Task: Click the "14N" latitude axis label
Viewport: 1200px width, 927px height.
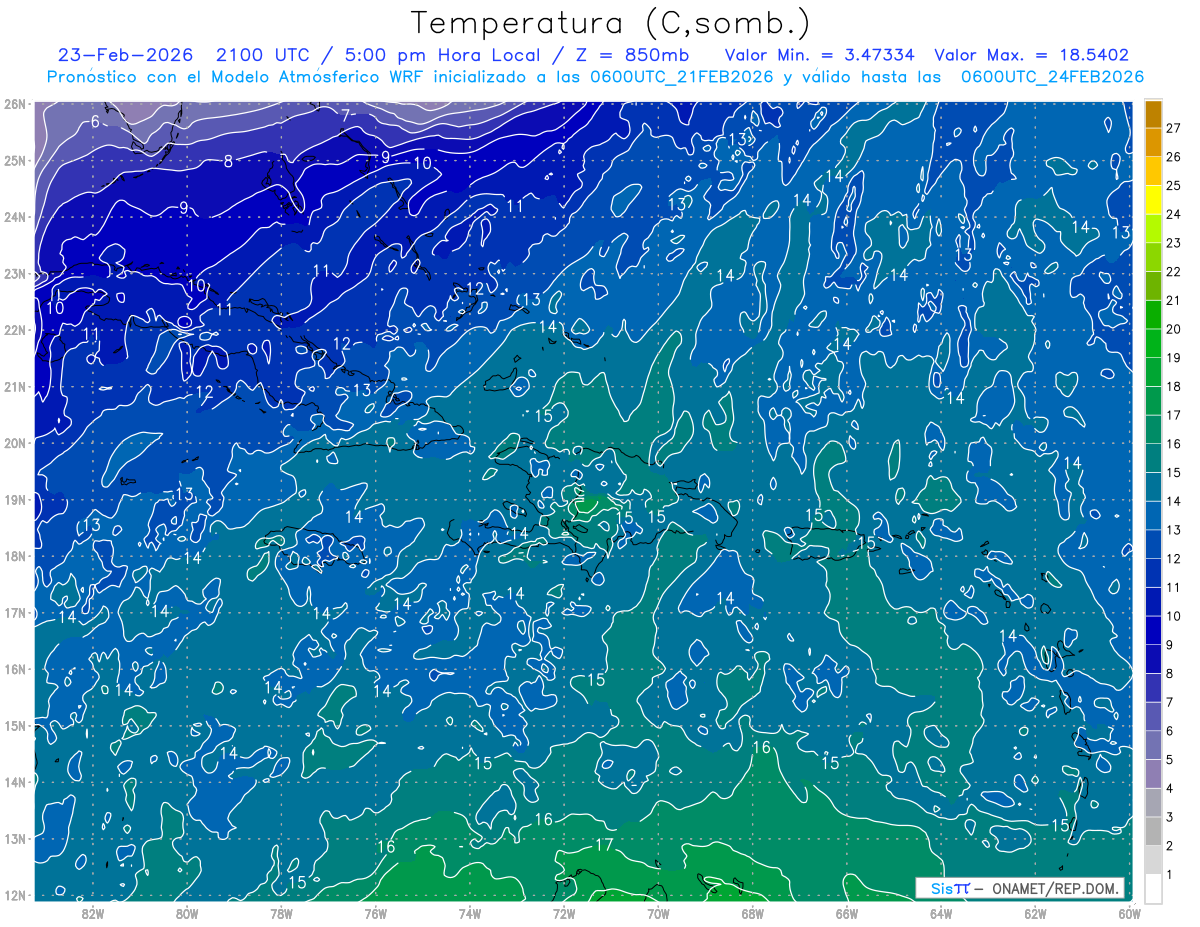Action: [x=14, y=782]
